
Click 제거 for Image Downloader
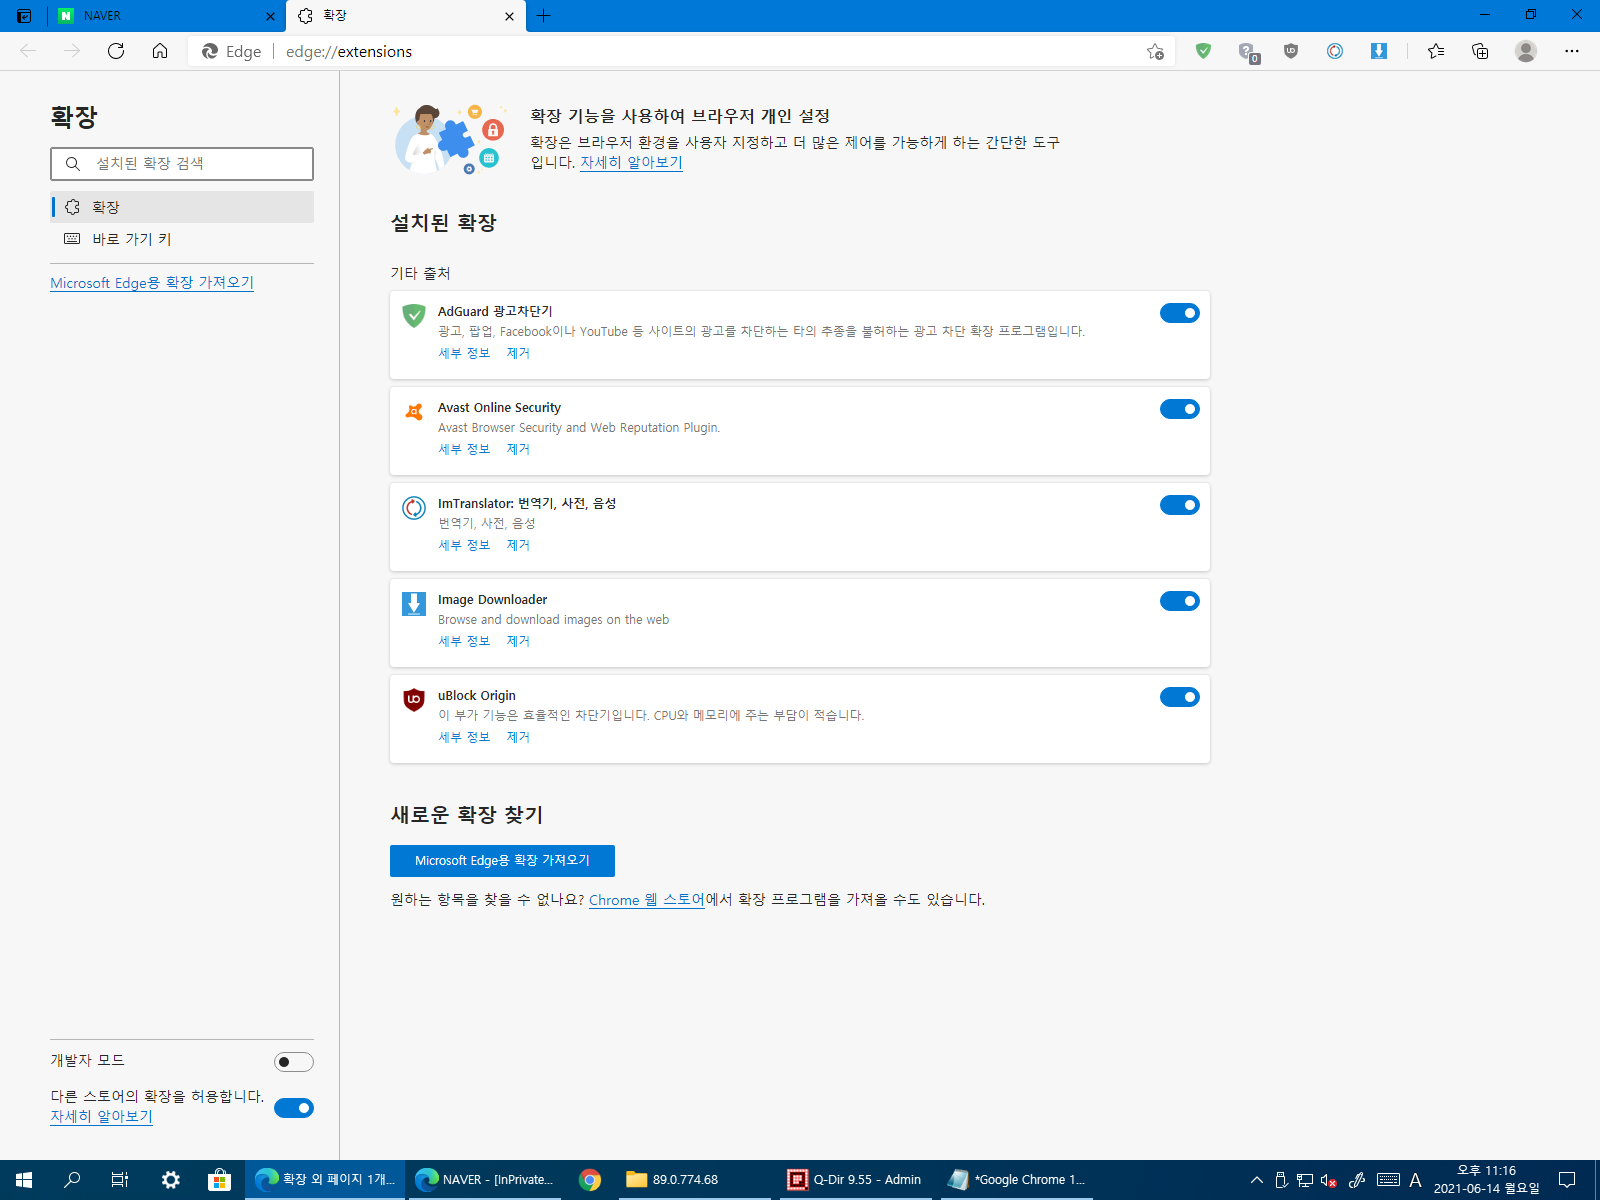pos(518,641)
